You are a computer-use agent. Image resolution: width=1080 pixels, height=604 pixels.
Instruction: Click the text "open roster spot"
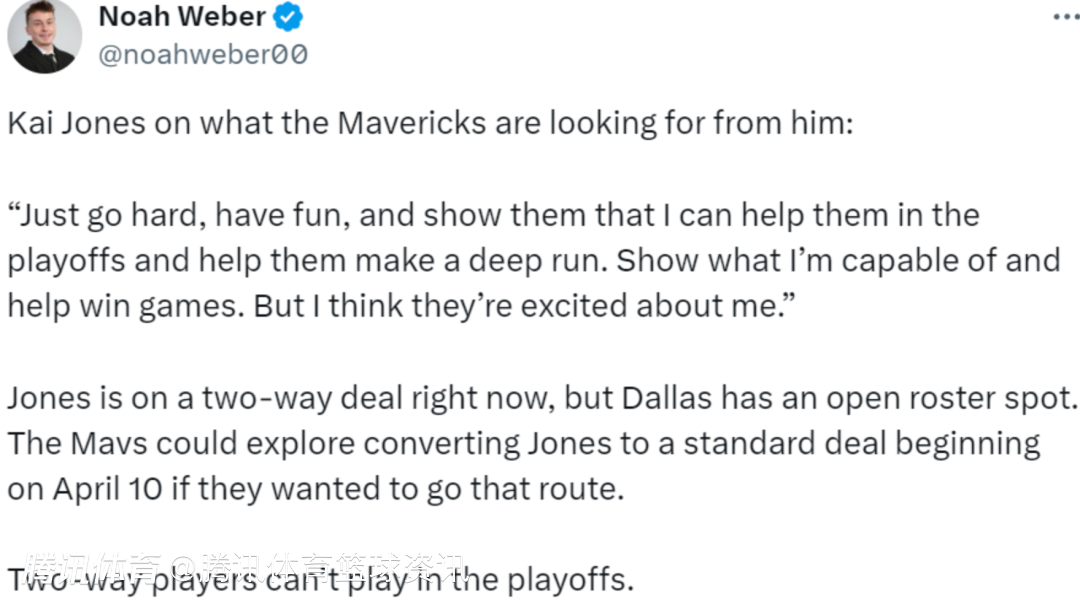945,398
